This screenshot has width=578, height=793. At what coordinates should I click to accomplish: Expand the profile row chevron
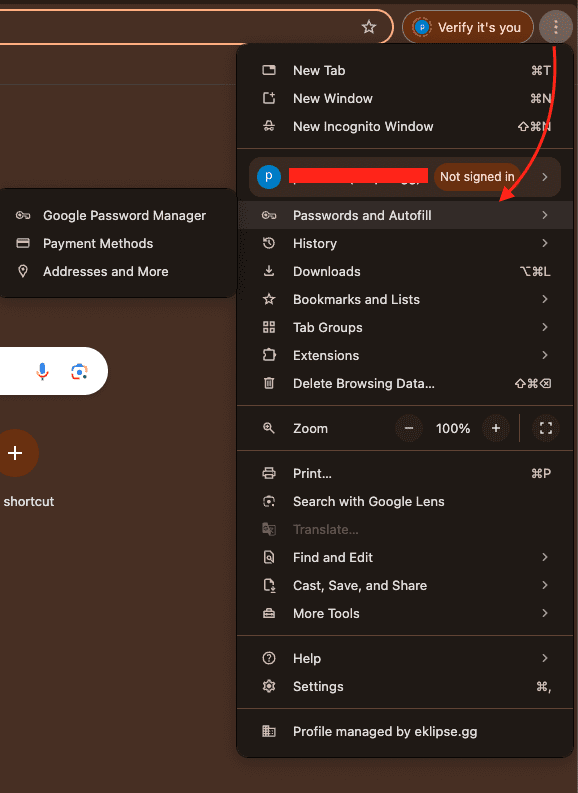[545, 177]
